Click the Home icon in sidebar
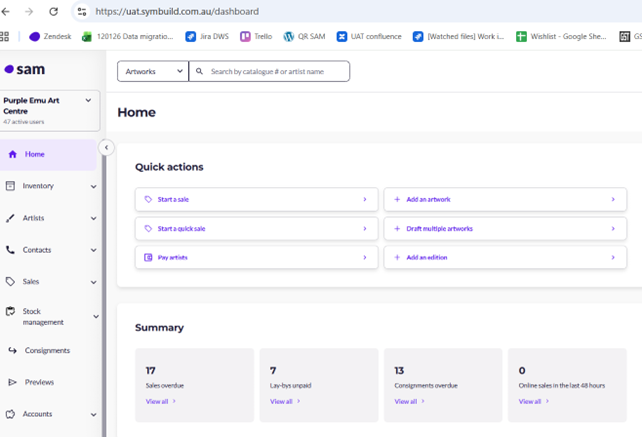 click(12, 155)
